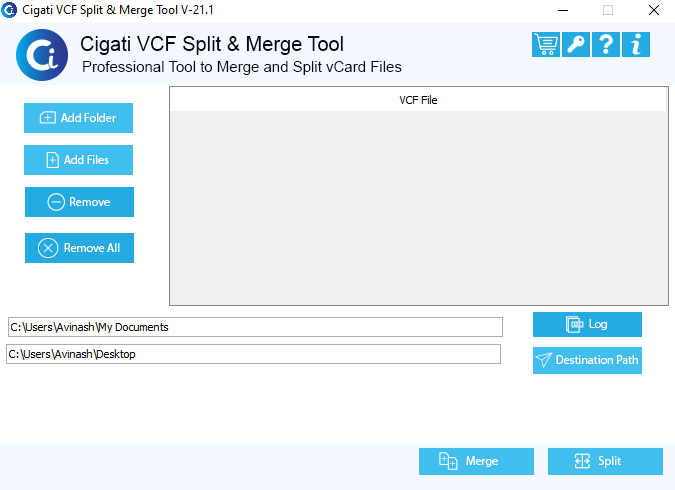The width and height of the screenshot is (675, 490).
Task: Start merging with the Merge button
Action: pyautogui.click(x=476, y=461)
